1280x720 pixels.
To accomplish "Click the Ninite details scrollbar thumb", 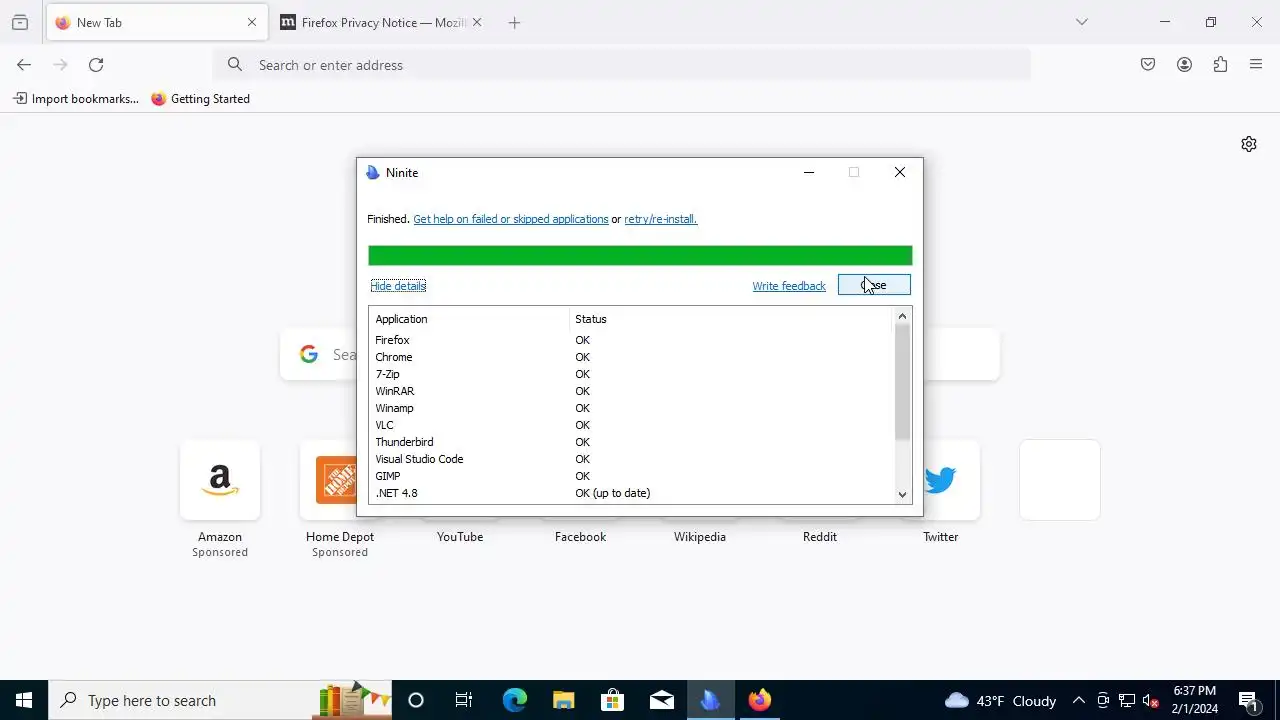I will pos(902,382).
